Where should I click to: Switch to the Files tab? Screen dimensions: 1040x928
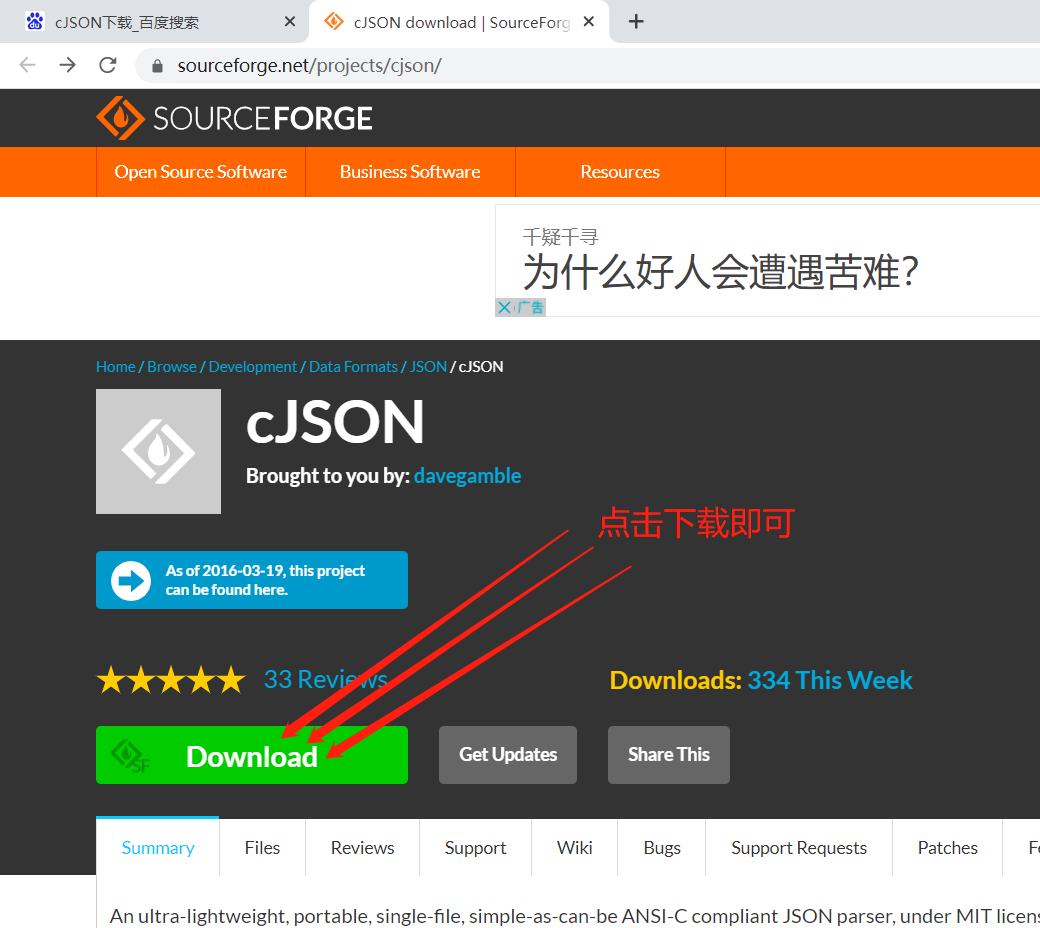click(262, 848)
